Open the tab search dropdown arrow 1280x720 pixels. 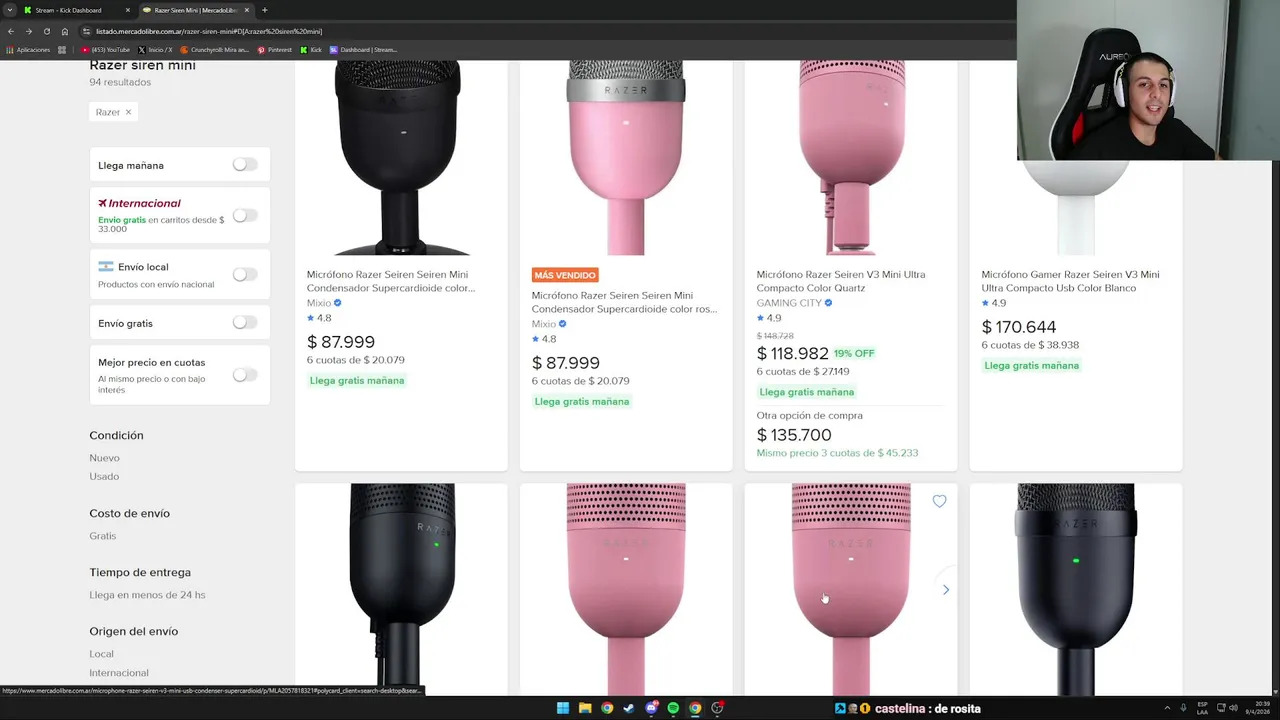(10, 10)
